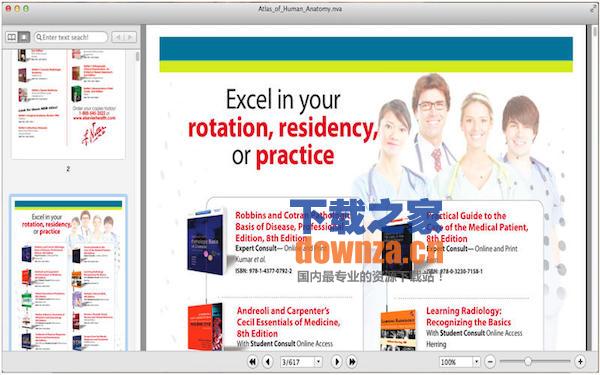Jump to the last page button
This screenshot has height=375, width=600.
click(x=352, y=362)
